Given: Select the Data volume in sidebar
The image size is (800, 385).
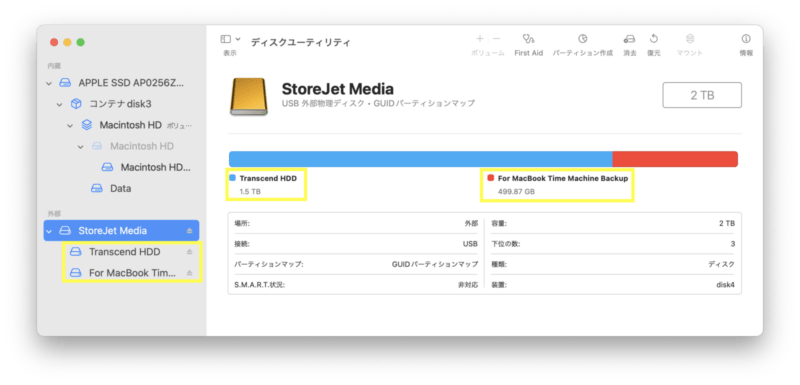Looking at the screenshot, I should 121,189.
